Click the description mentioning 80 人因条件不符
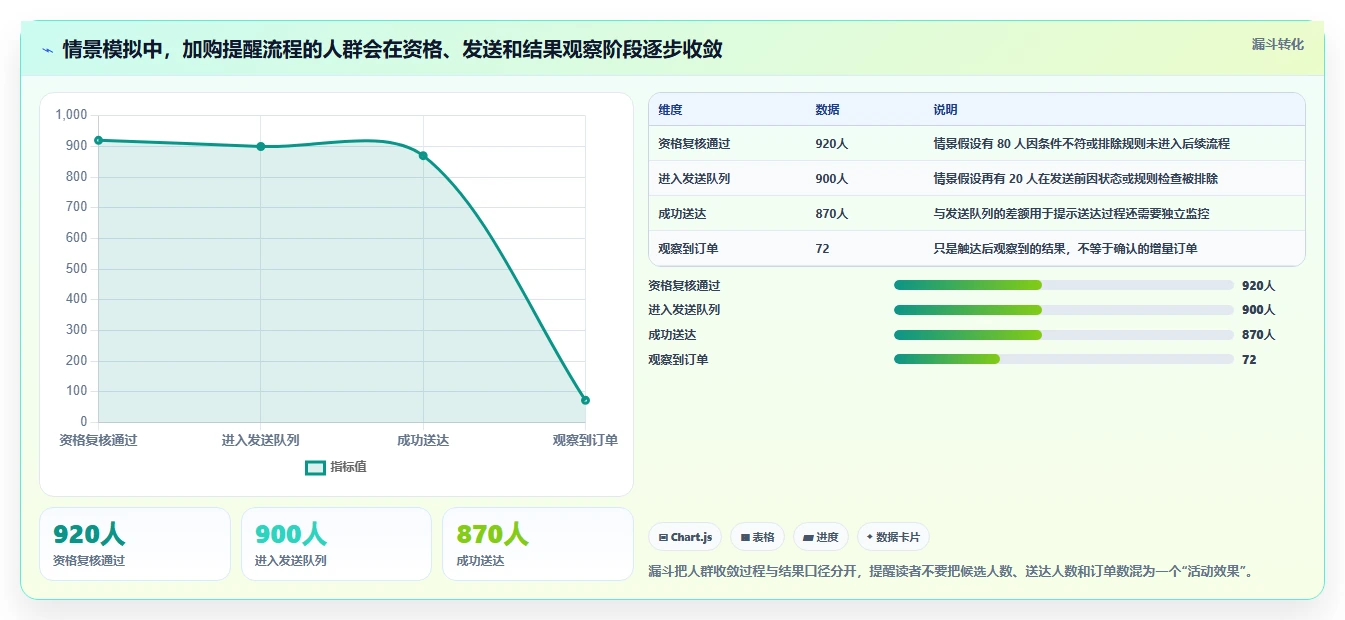1345x620 pixels. pyautogui.click(x=1081, y=144)
